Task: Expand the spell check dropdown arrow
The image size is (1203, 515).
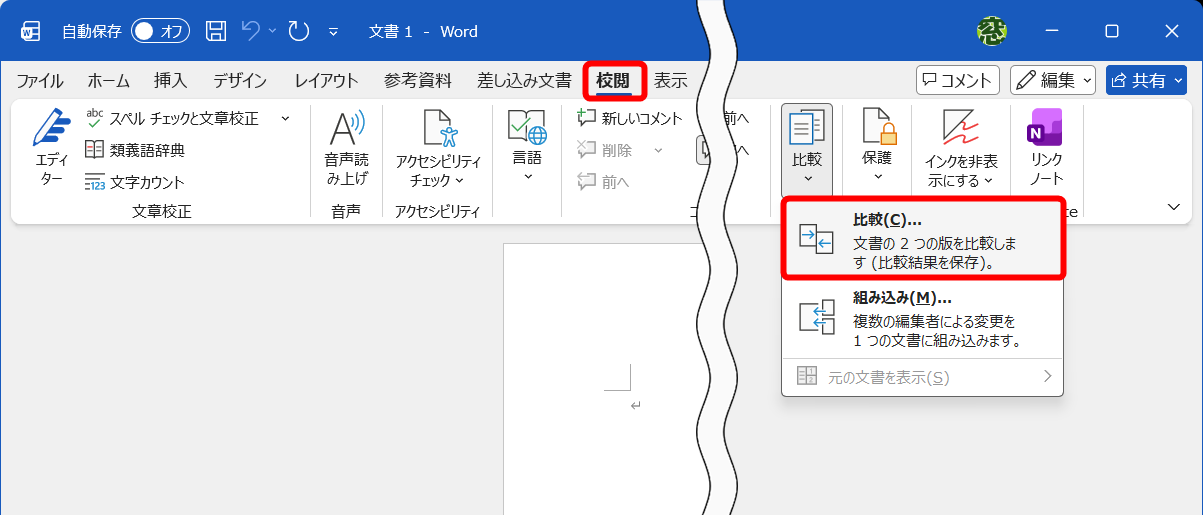Action: [285, 118]
